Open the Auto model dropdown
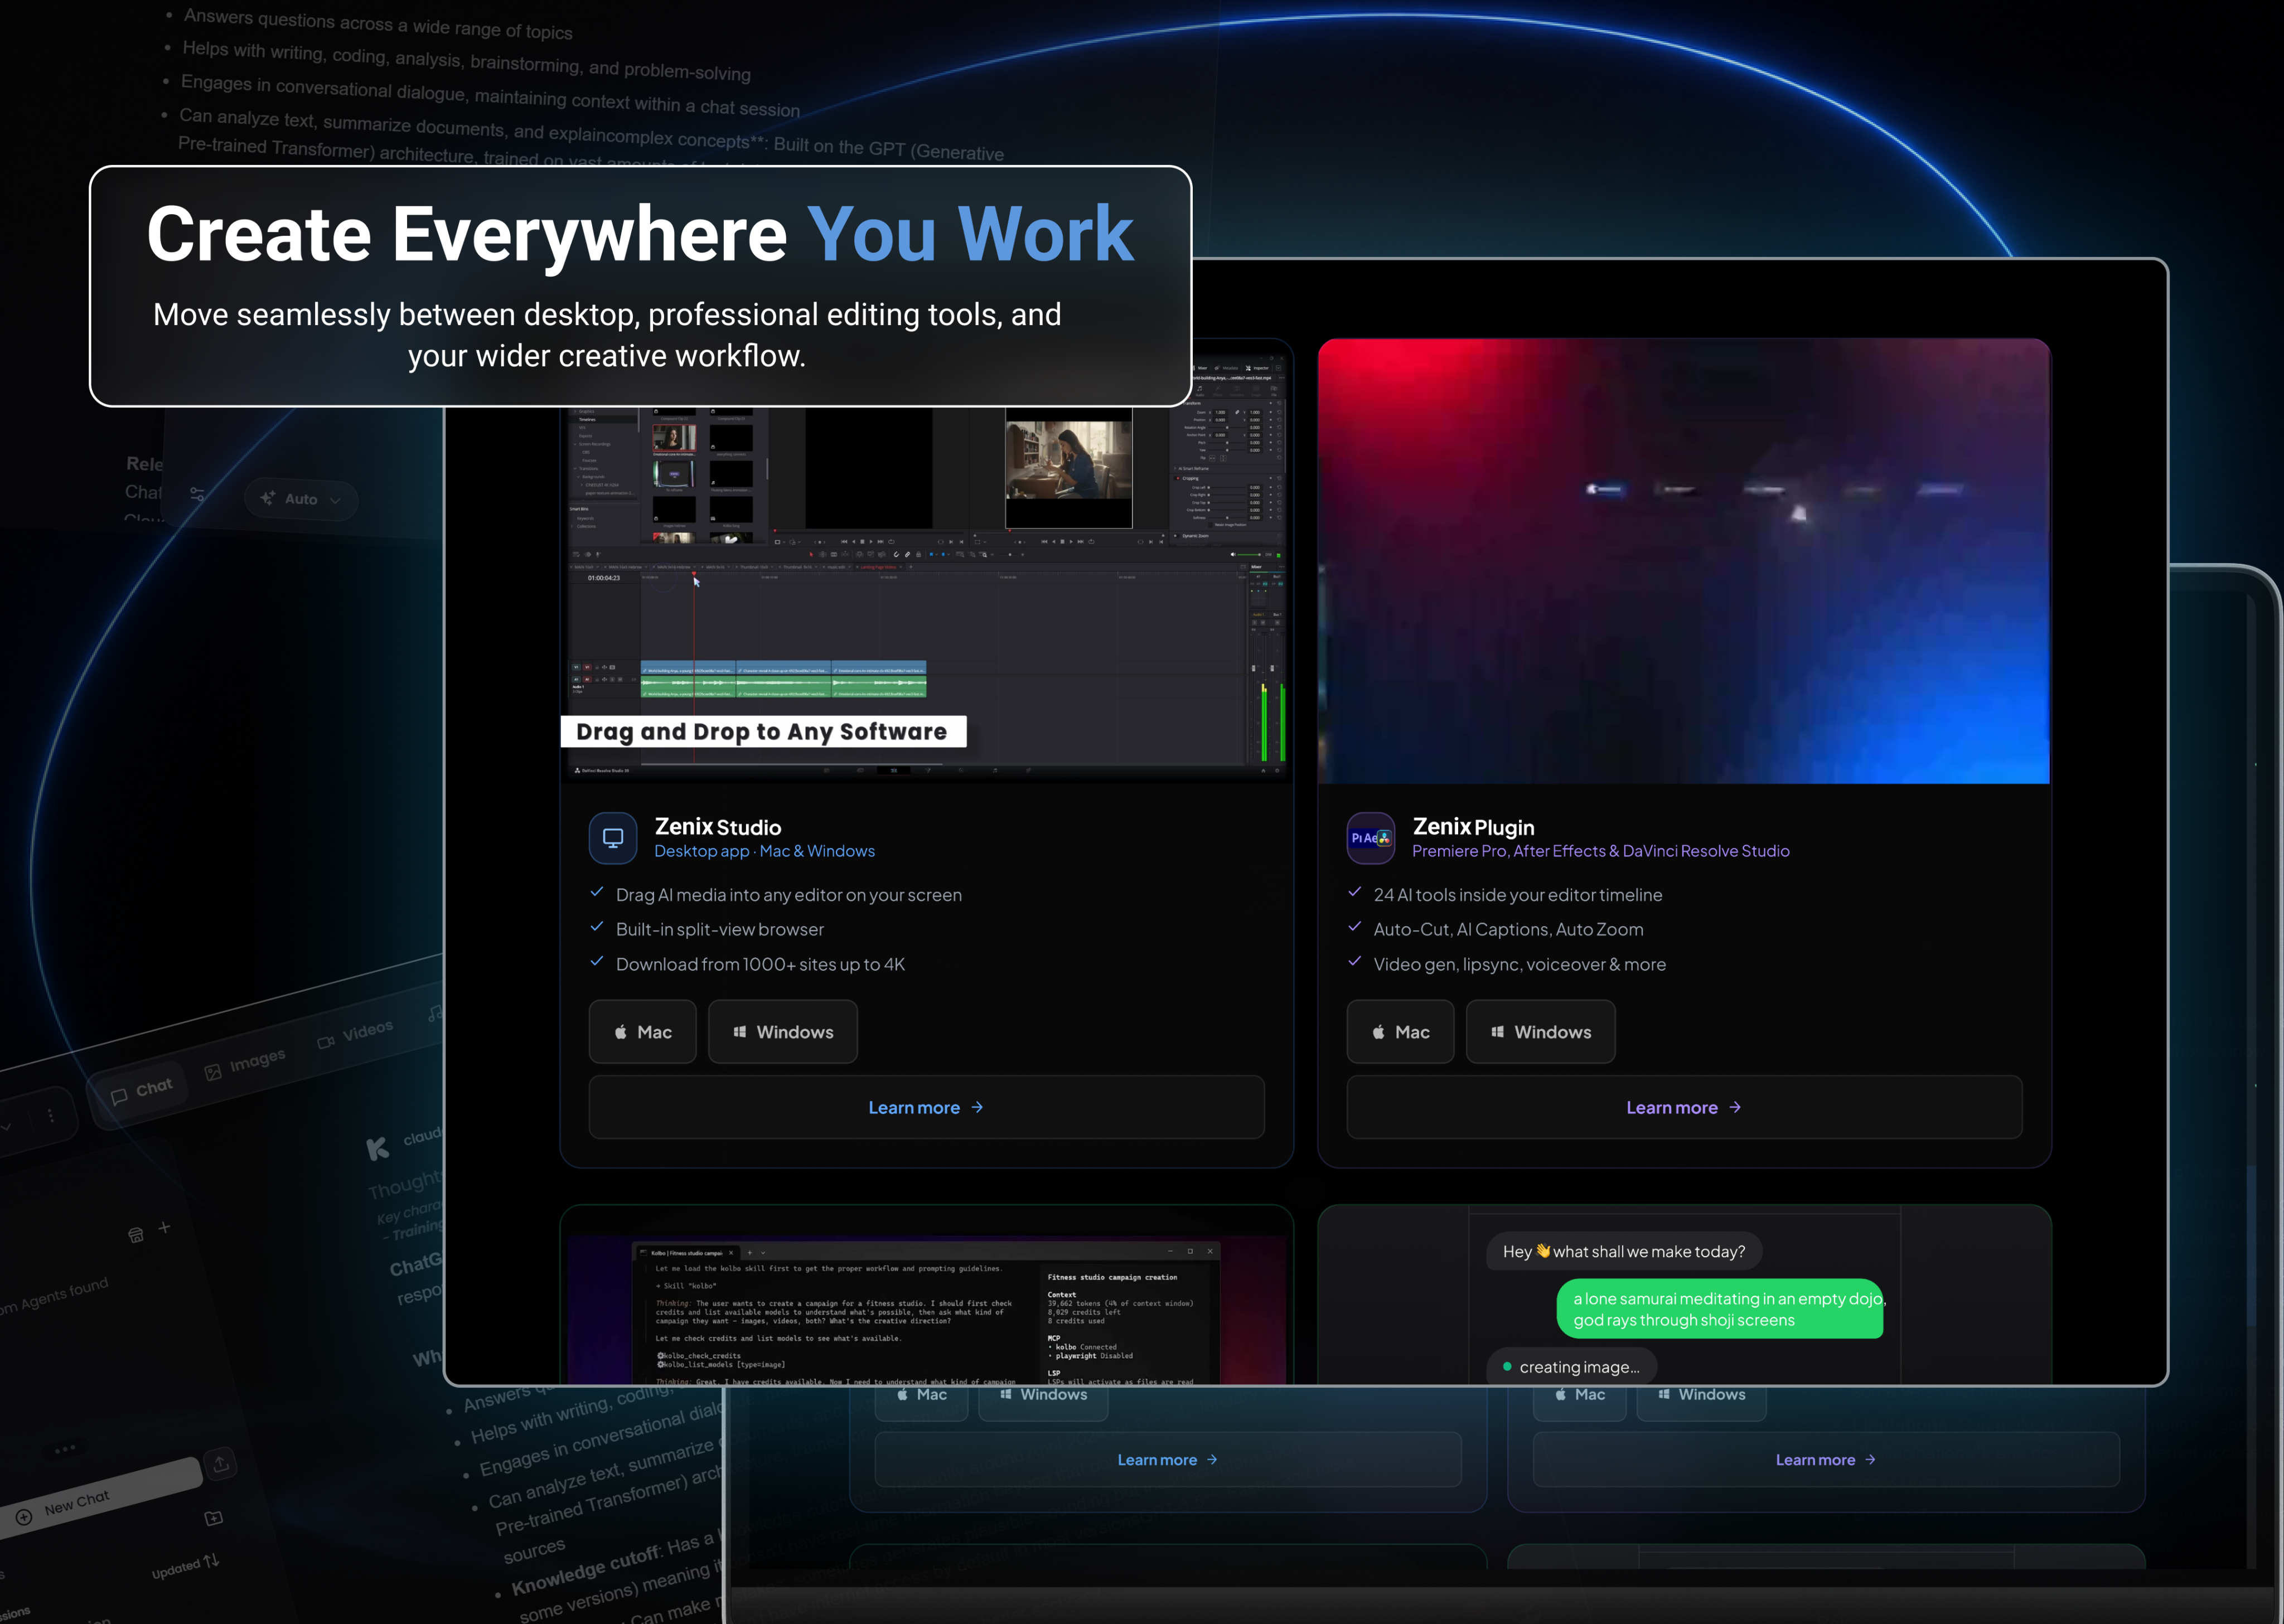The image size is (2284, 1624). coord(301,499)
